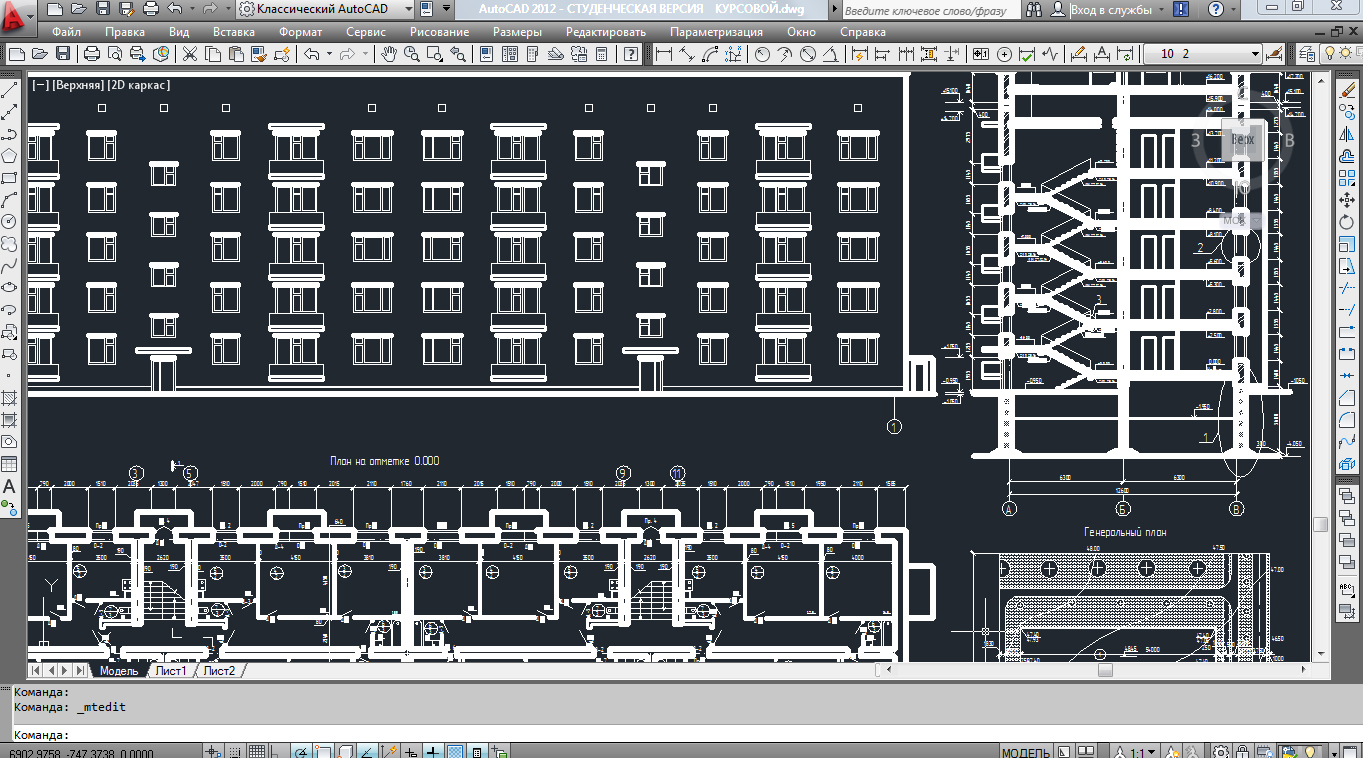Click Plot printer icon in standard toolbar
The width and height of the screenshot is (1367, 758).
tap(92, 54)
